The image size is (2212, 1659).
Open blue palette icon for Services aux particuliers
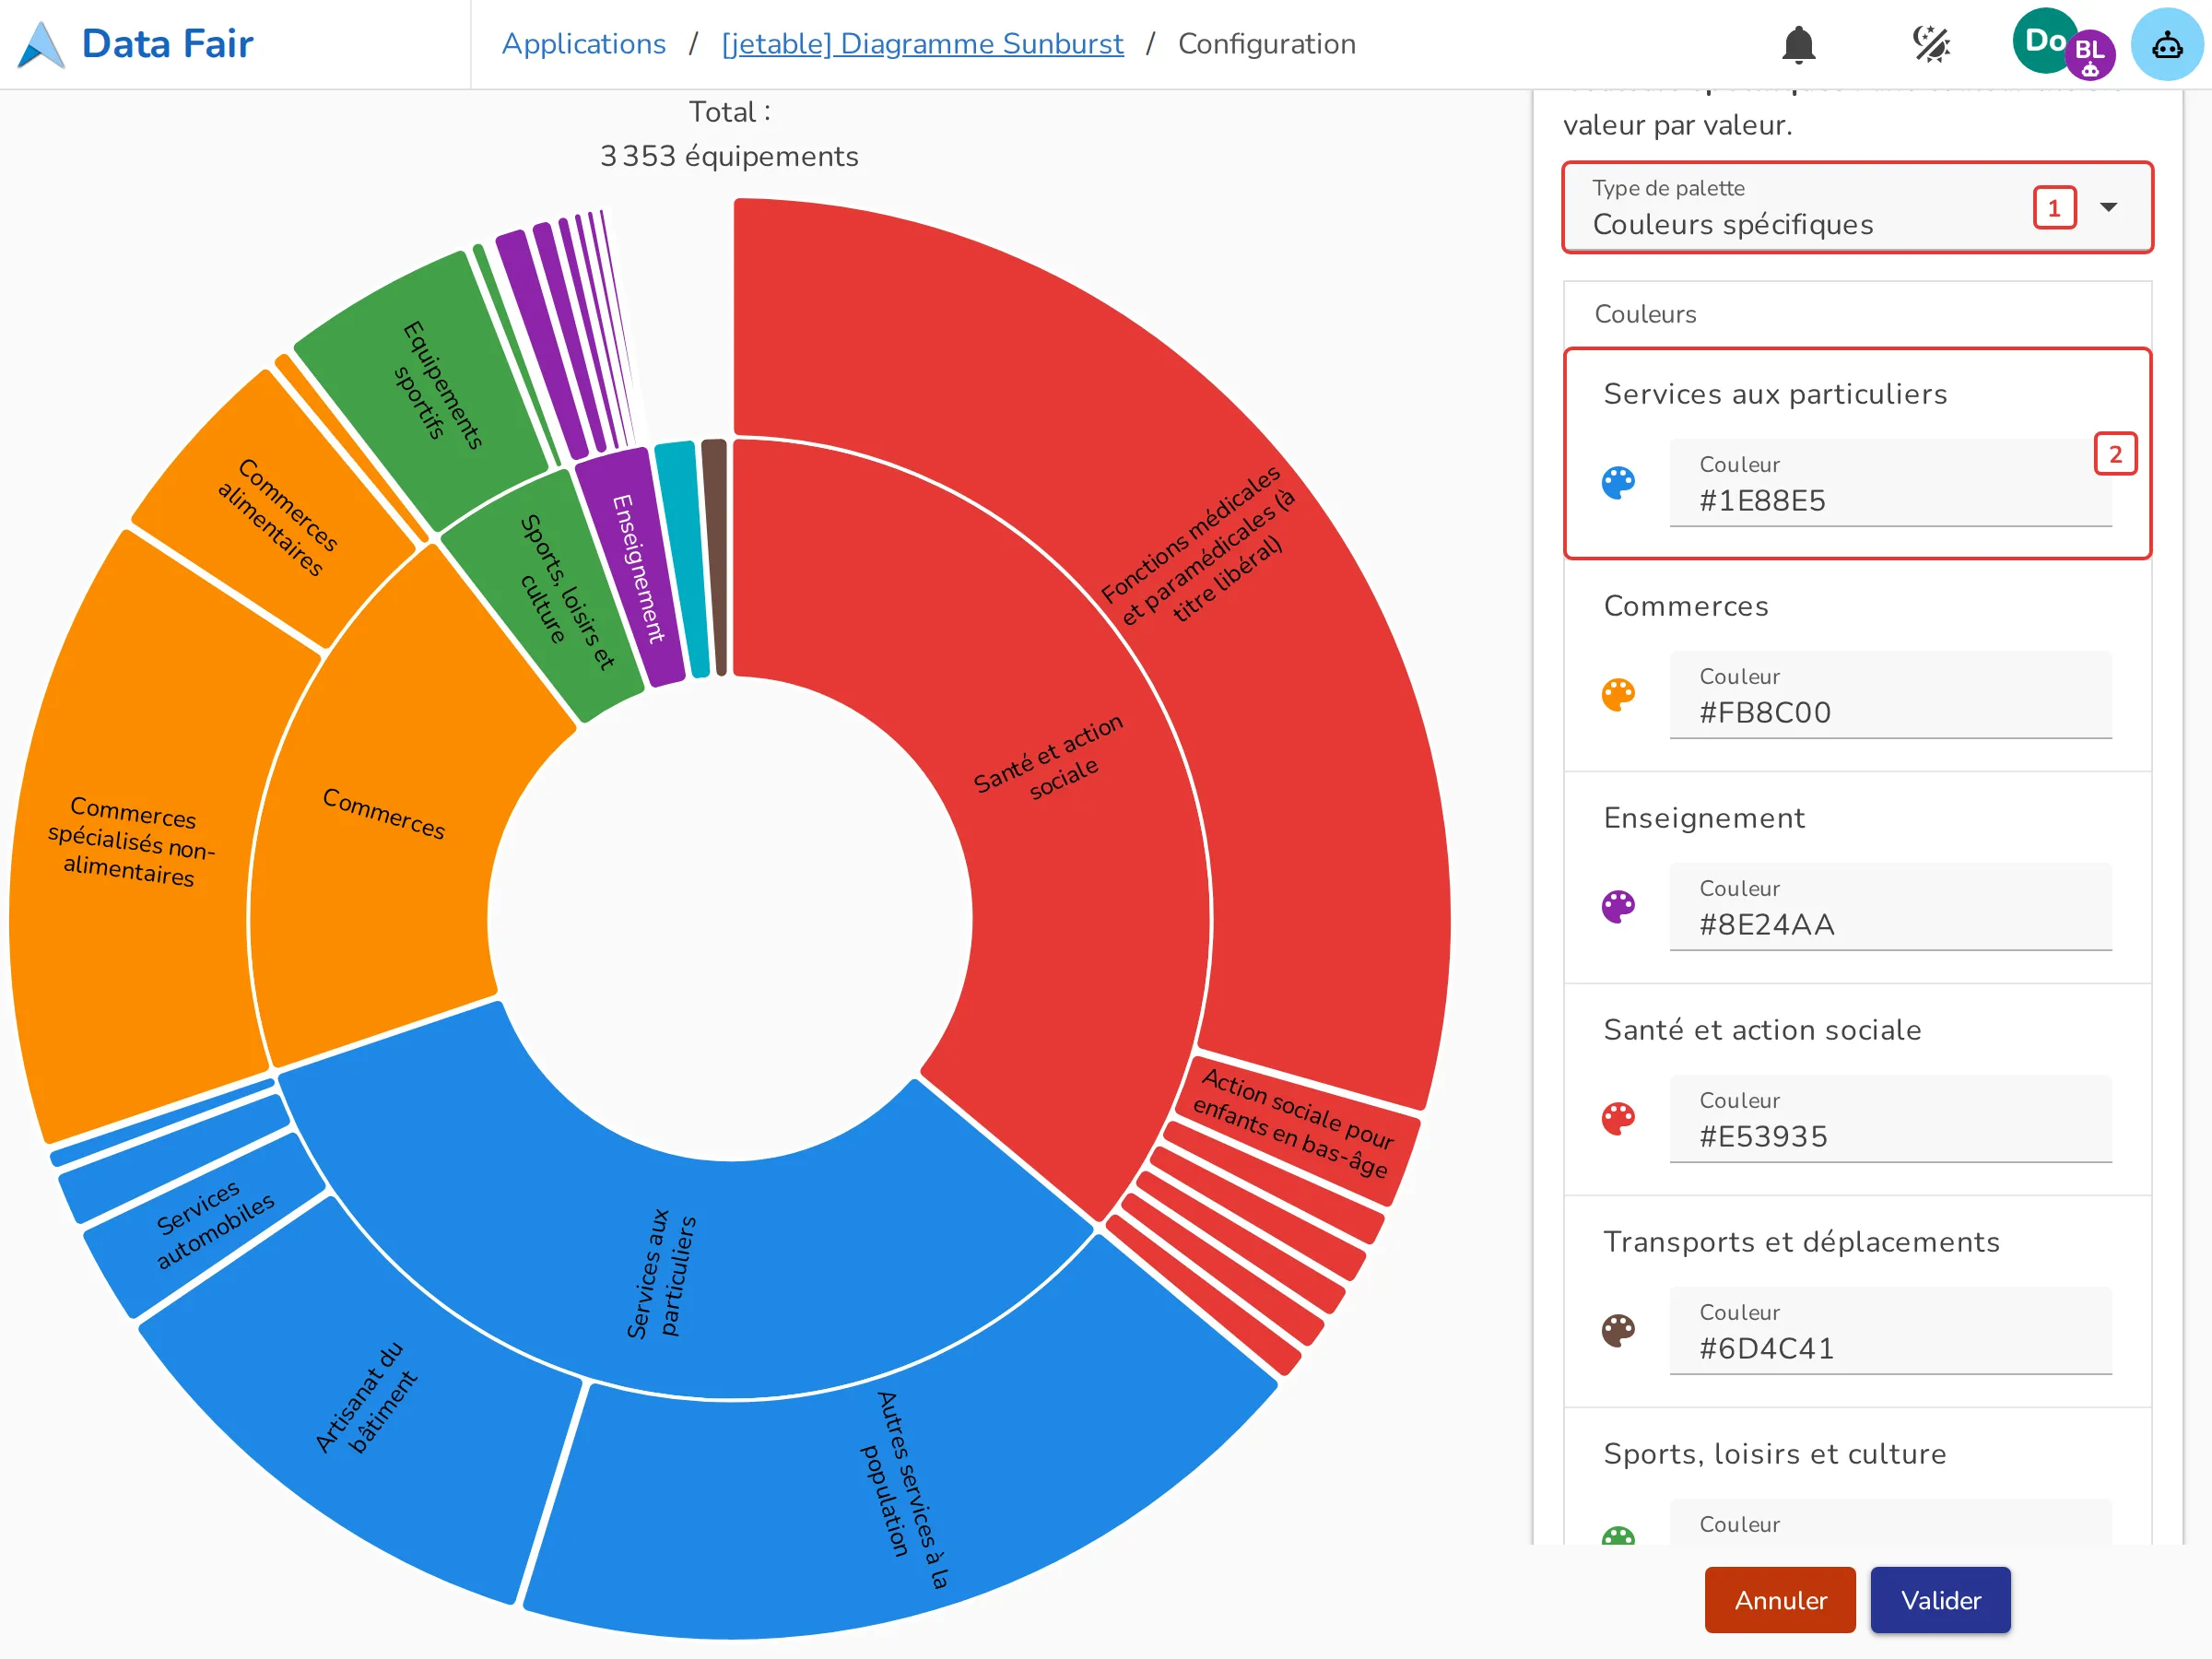[x=1618, y=483]
